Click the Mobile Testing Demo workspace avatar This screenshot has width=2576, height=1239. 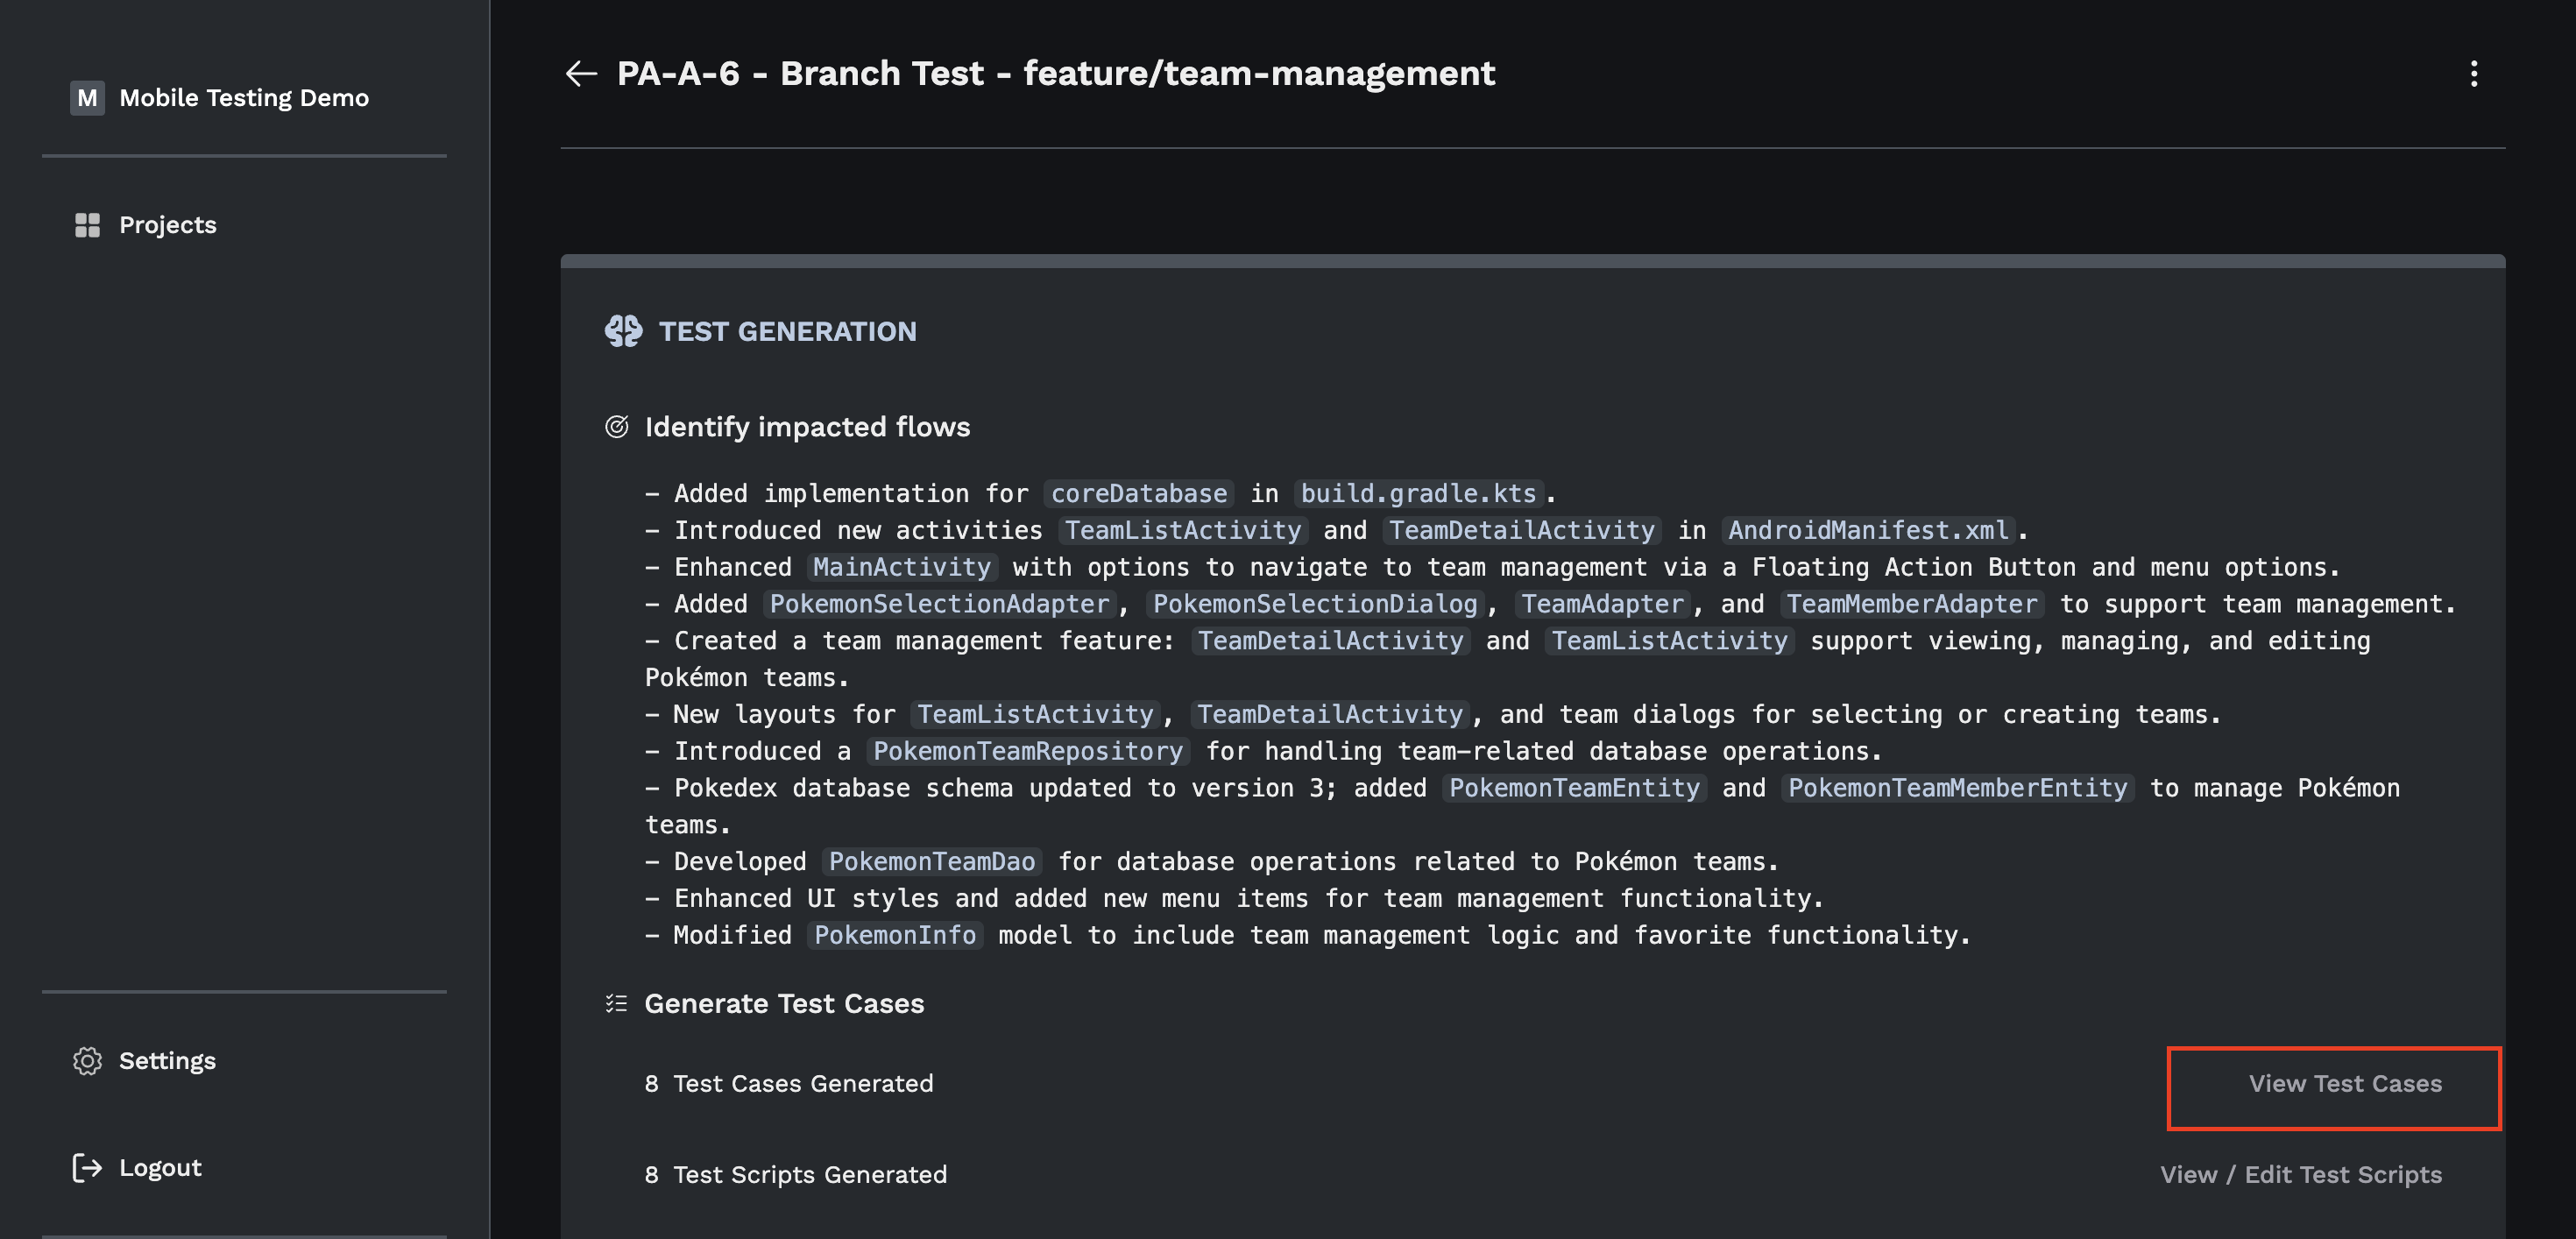click(87, 98)
